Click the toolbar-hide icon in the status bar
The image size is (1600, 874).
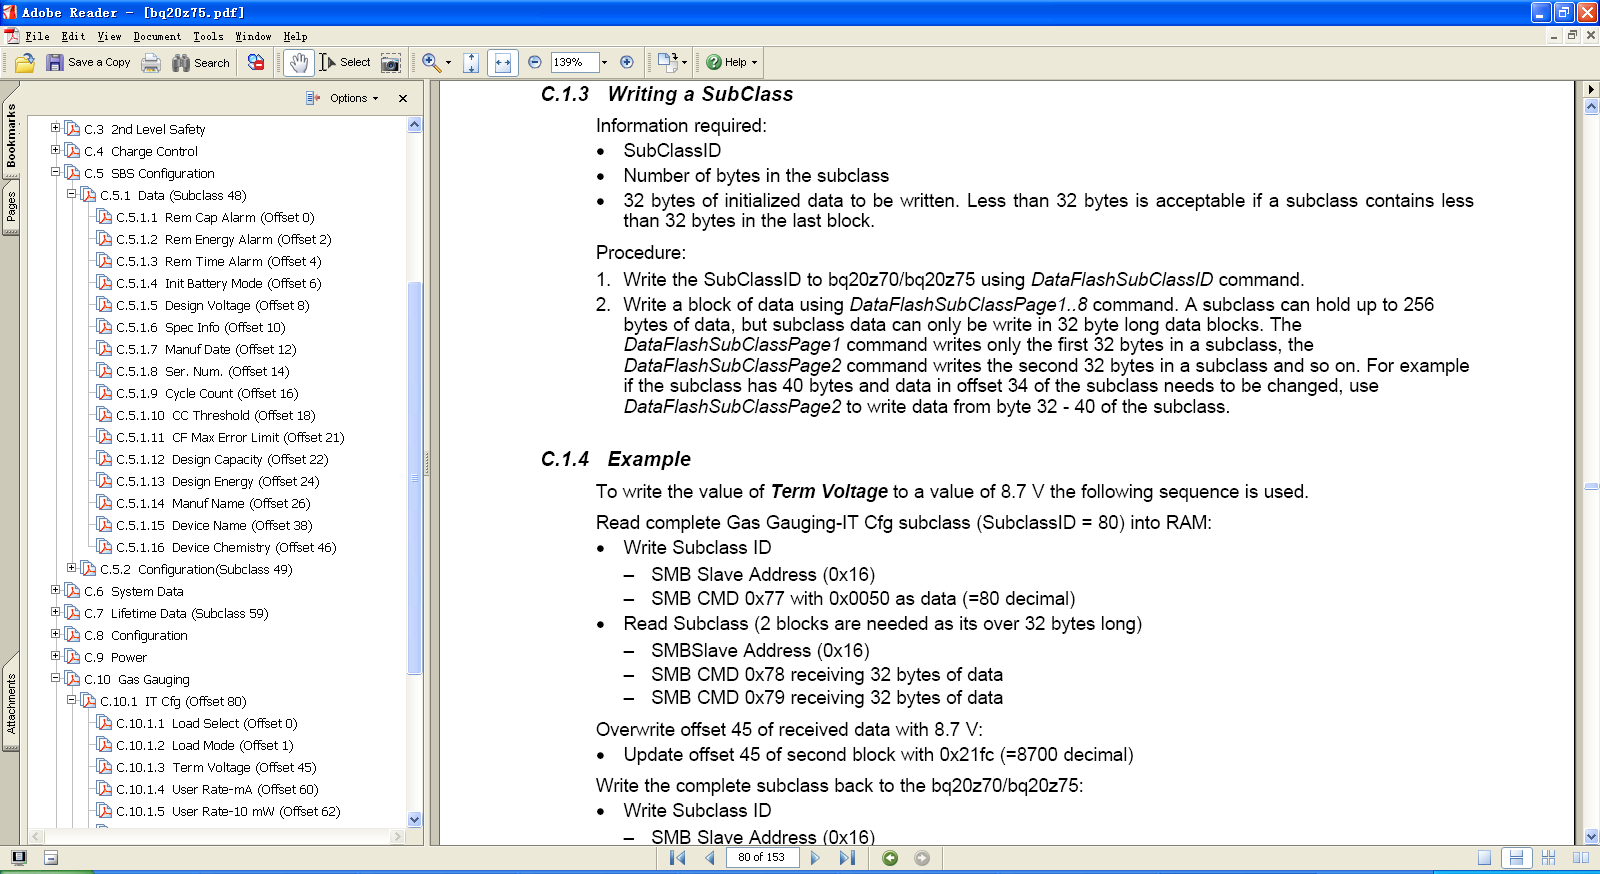(x=51, y=858)
